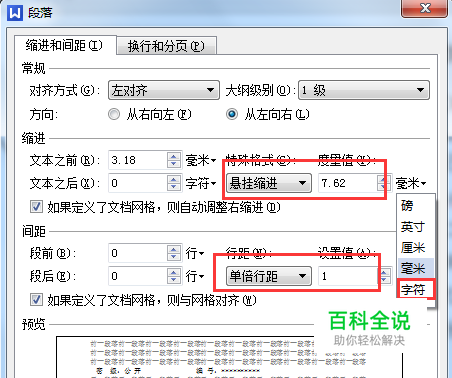Increase the 文本之前 indent value
The width and height of the screenshot is (452, 378).
pos(173,157)
